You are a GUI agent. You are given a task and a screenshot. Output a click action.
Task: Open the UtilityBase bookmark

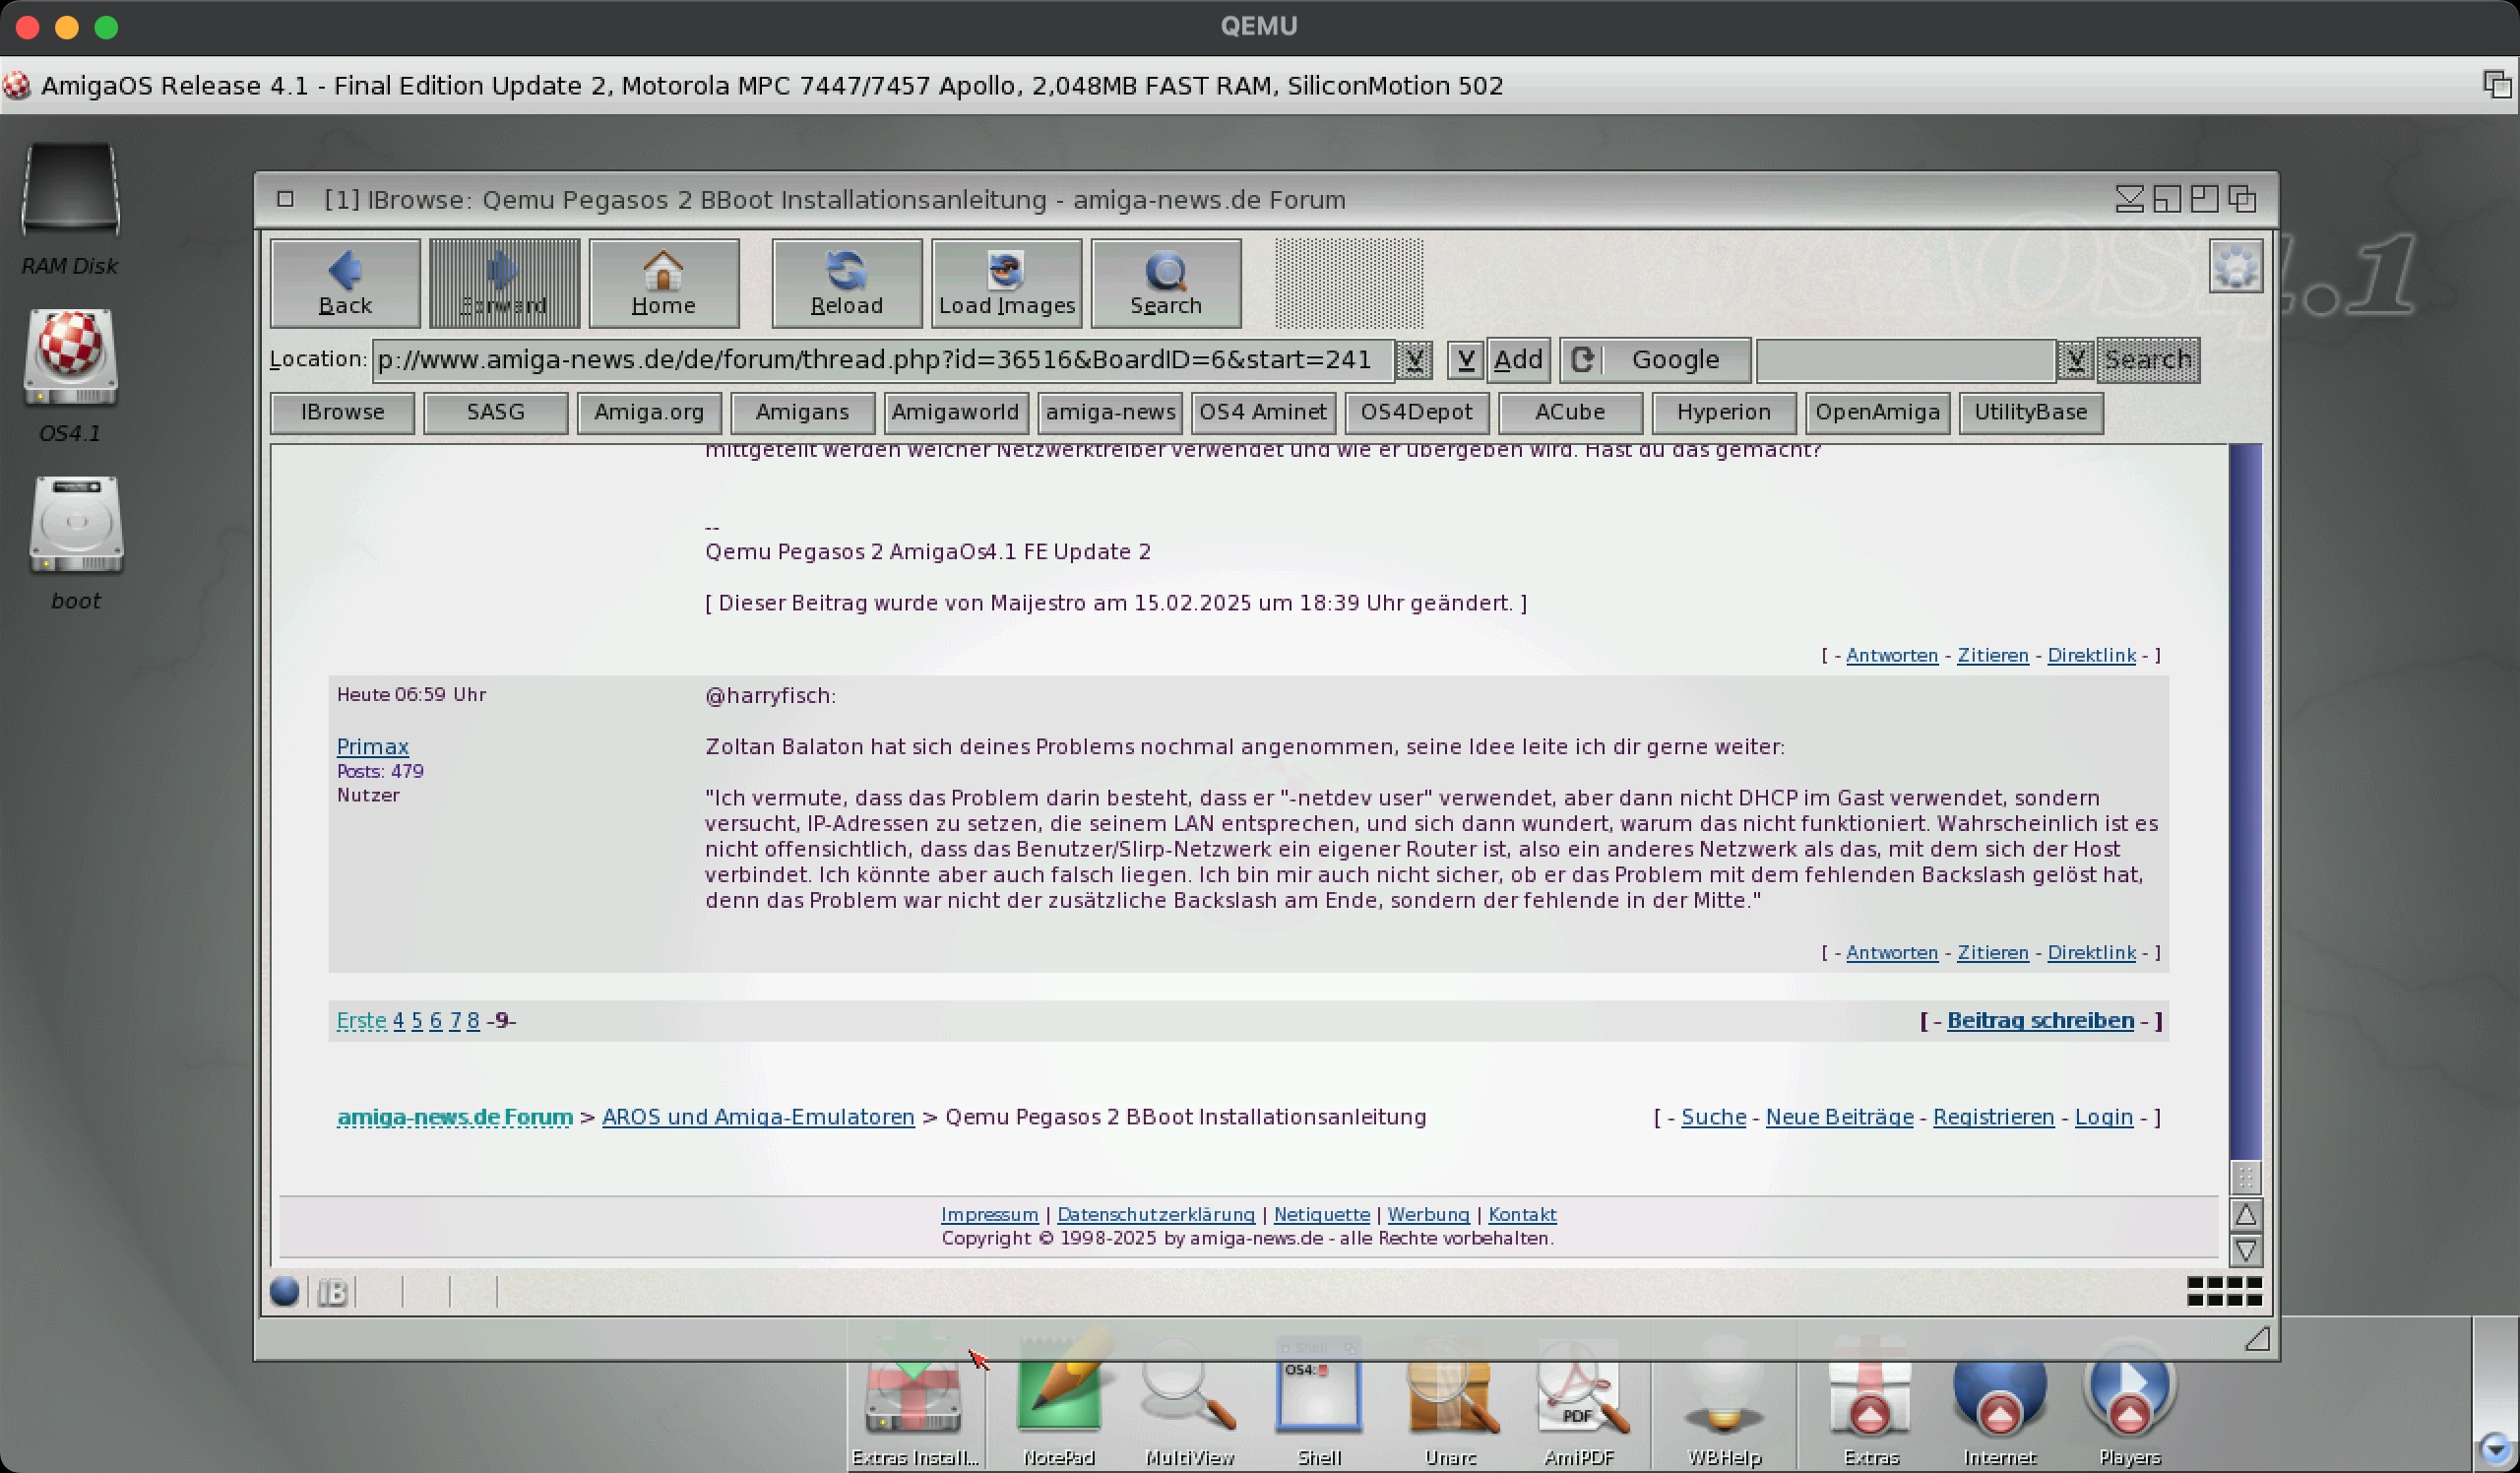click(x=2031, y=413)
